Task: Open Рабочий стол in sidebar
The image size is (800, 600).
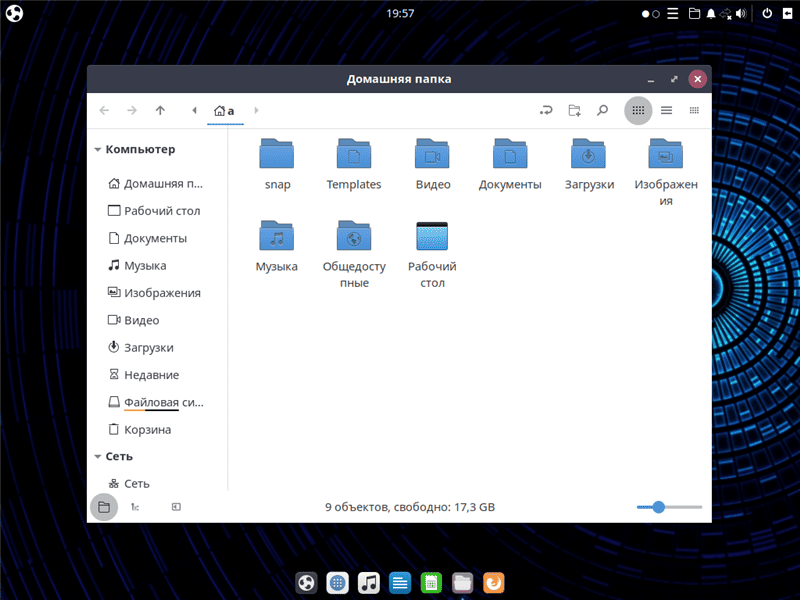Action: 156,211
